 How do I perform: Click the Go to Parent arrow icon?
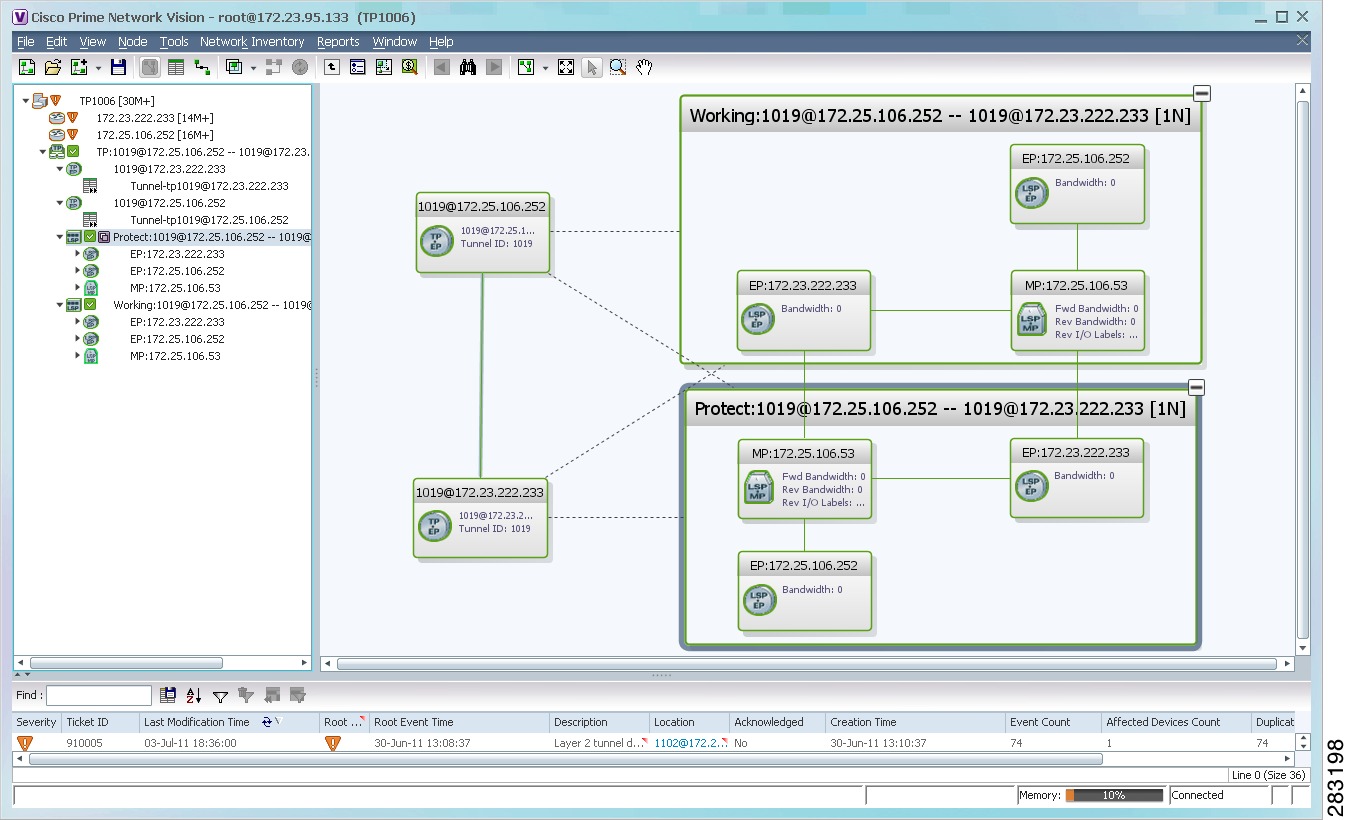[332, 67]
